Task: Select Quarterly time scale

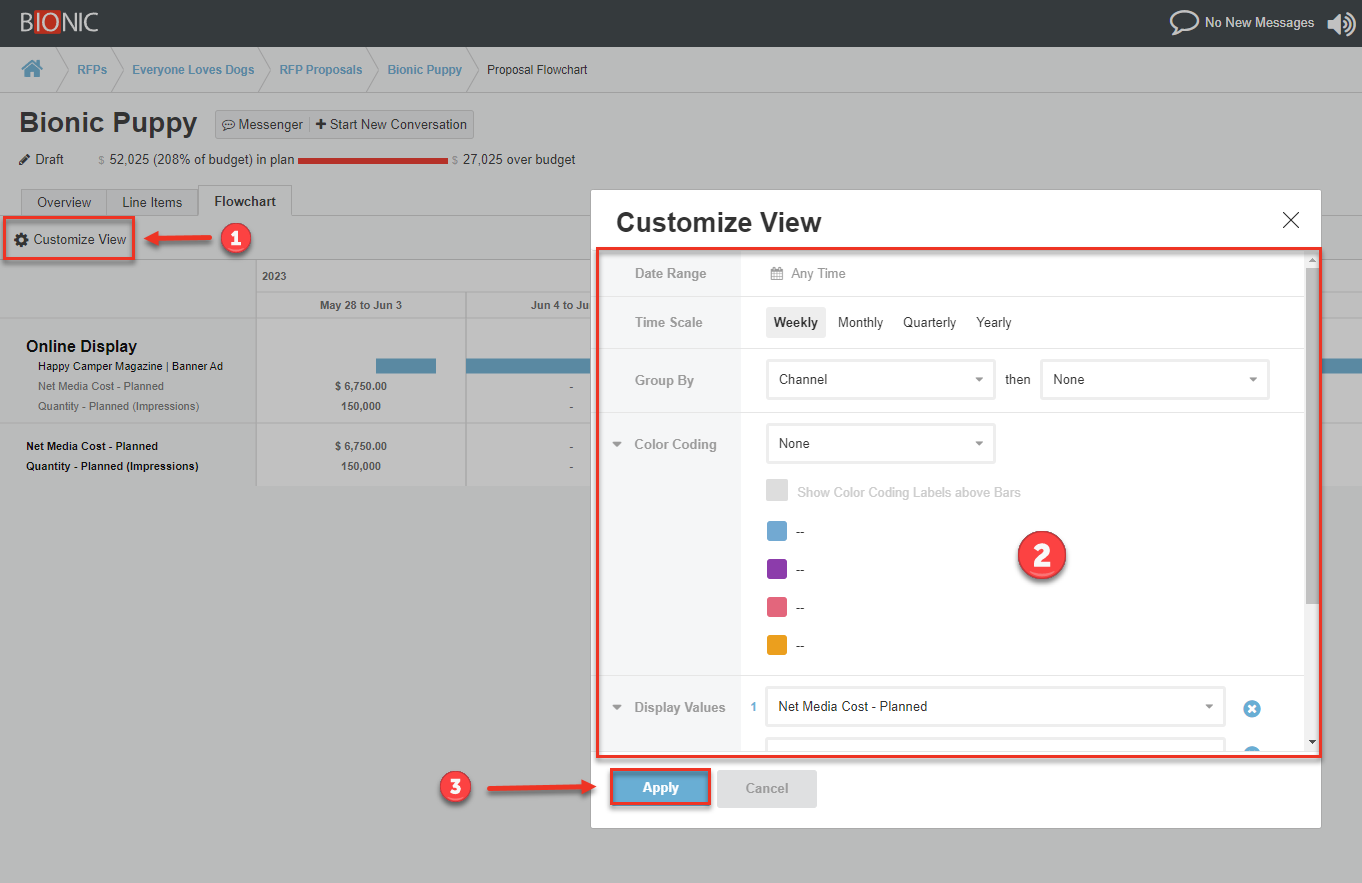Action: point(929,323)
